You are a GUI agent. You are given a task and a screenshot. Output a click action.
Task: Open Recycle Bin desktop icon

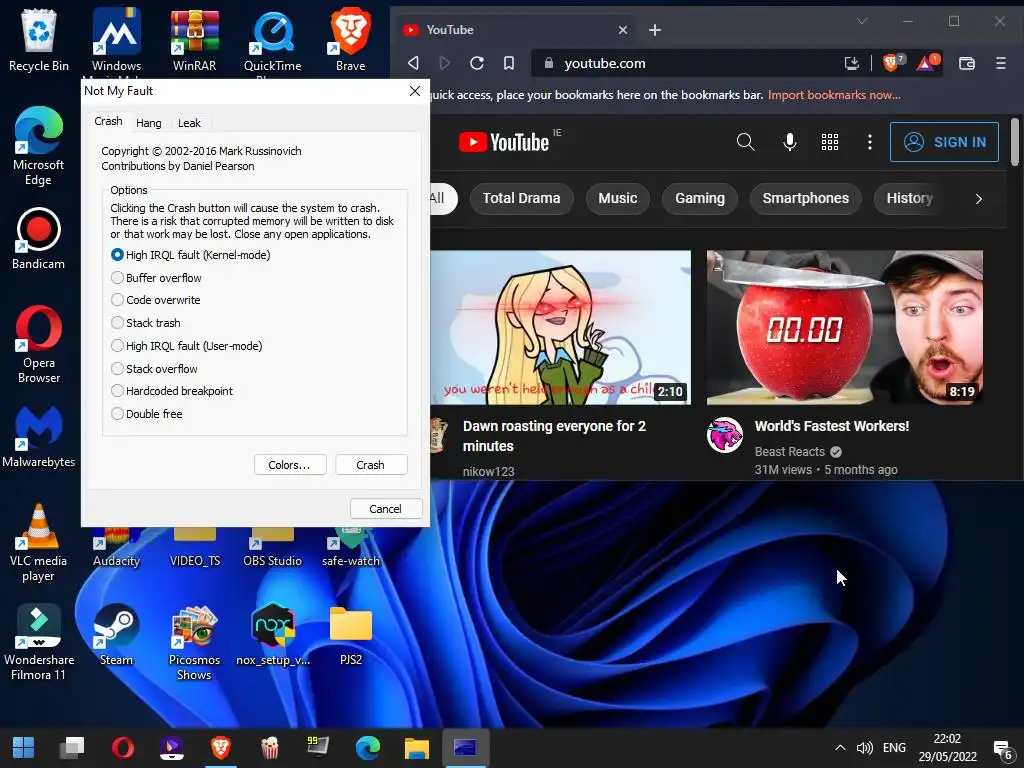(x=39, y=39)
